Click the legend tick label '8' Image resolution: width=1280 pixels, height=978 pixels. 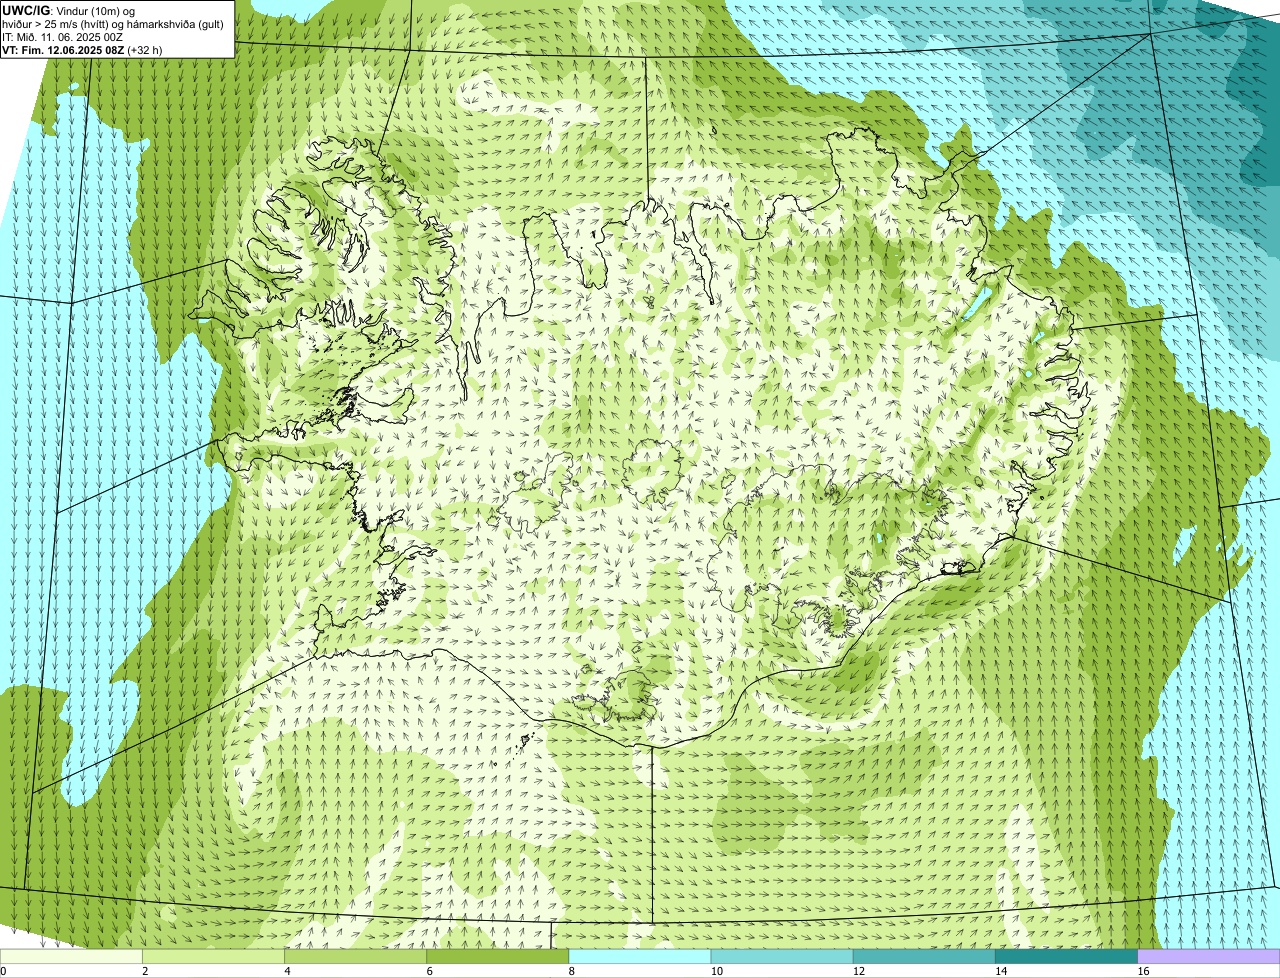click(571, 971)
